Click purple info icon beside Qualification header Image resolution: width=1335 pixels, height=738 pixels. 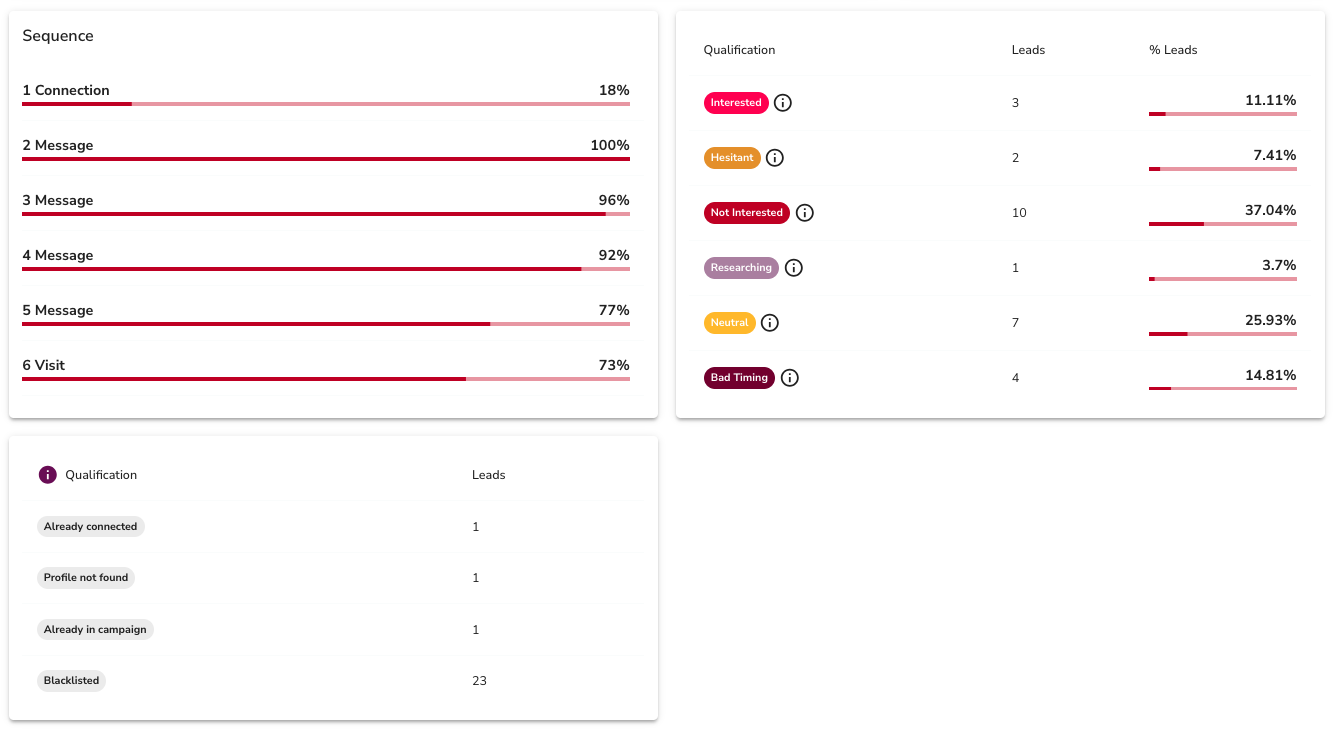[x=48, y=475]
